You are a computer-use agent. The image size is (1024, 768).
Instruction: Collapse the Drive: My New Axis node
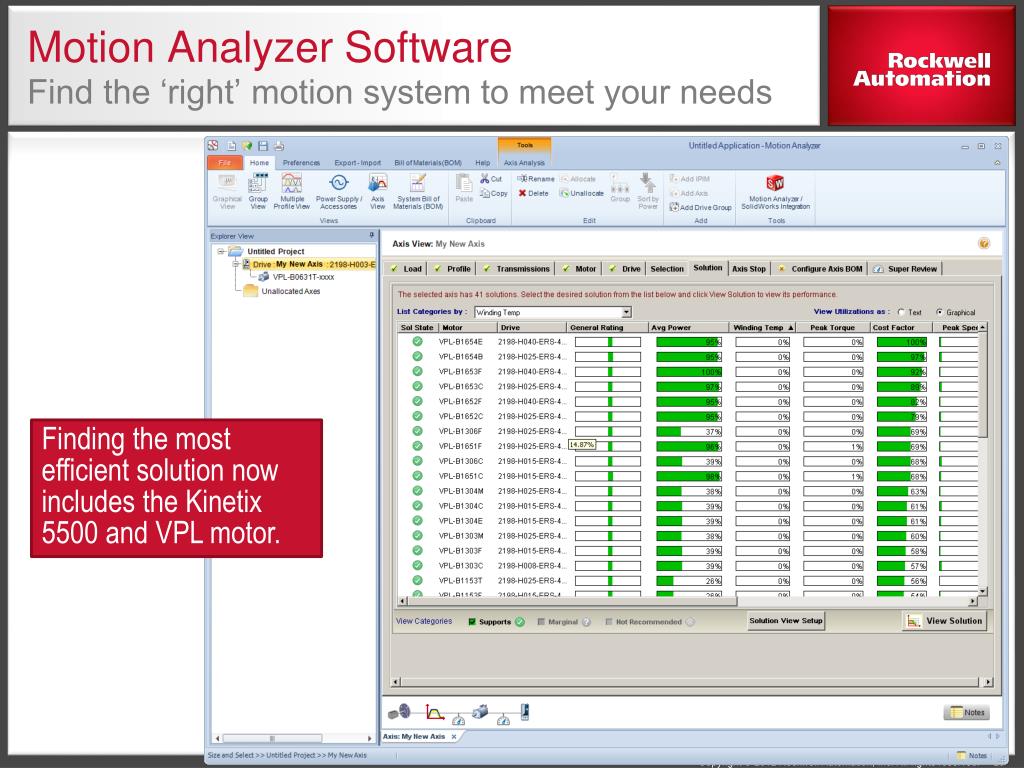236,264
